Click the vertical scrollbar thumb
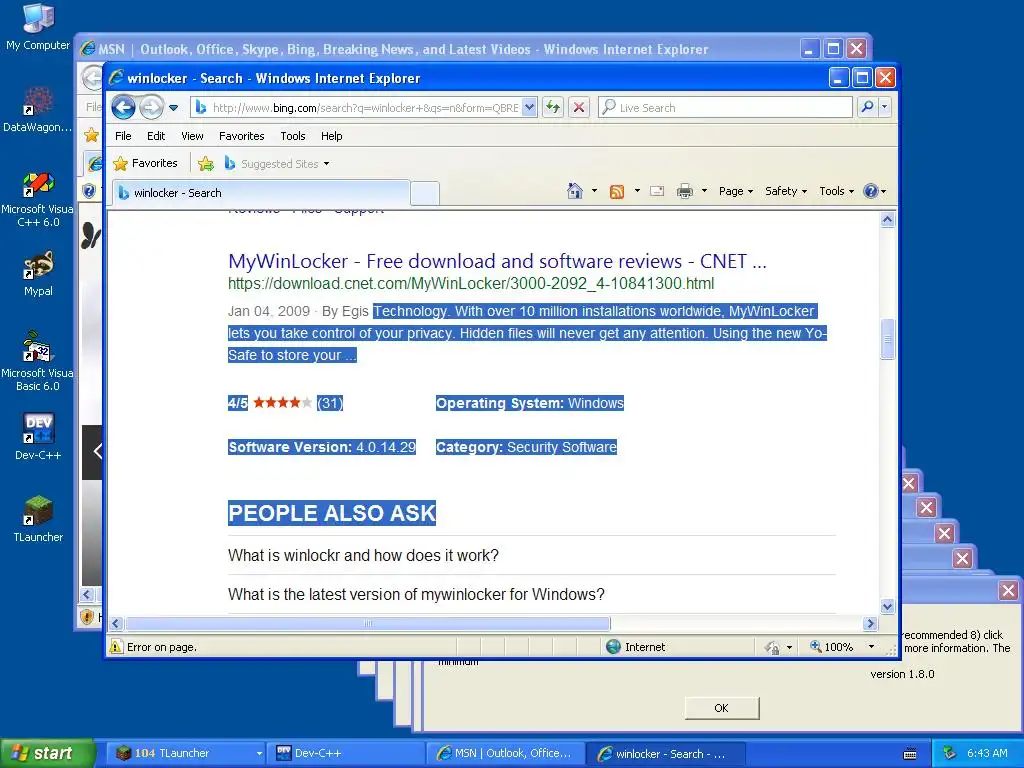The width and height of the screenshot is (1024, 768). tap(887, 339)
